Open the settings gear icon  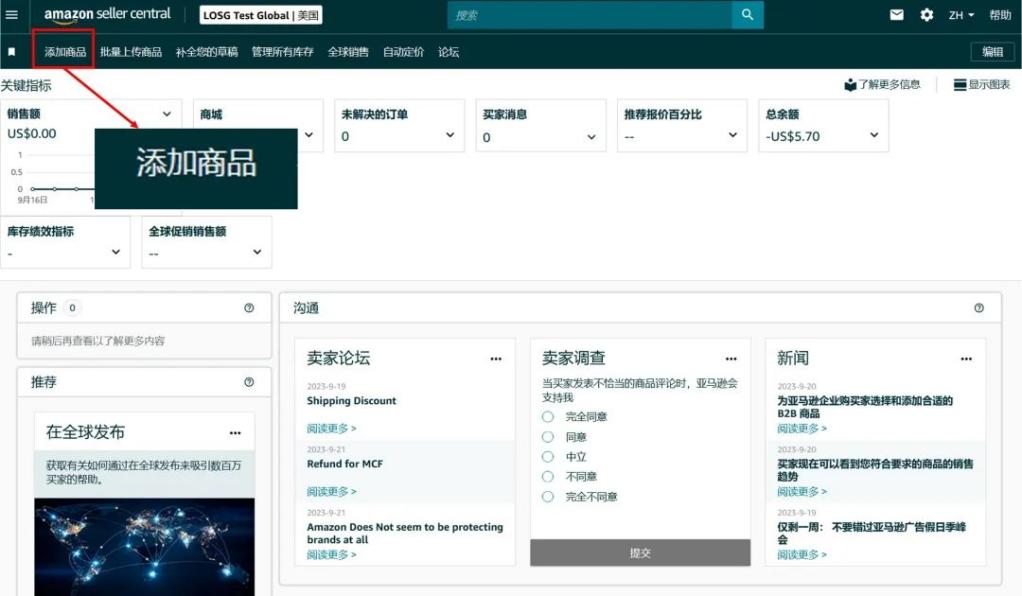[926, 15]
